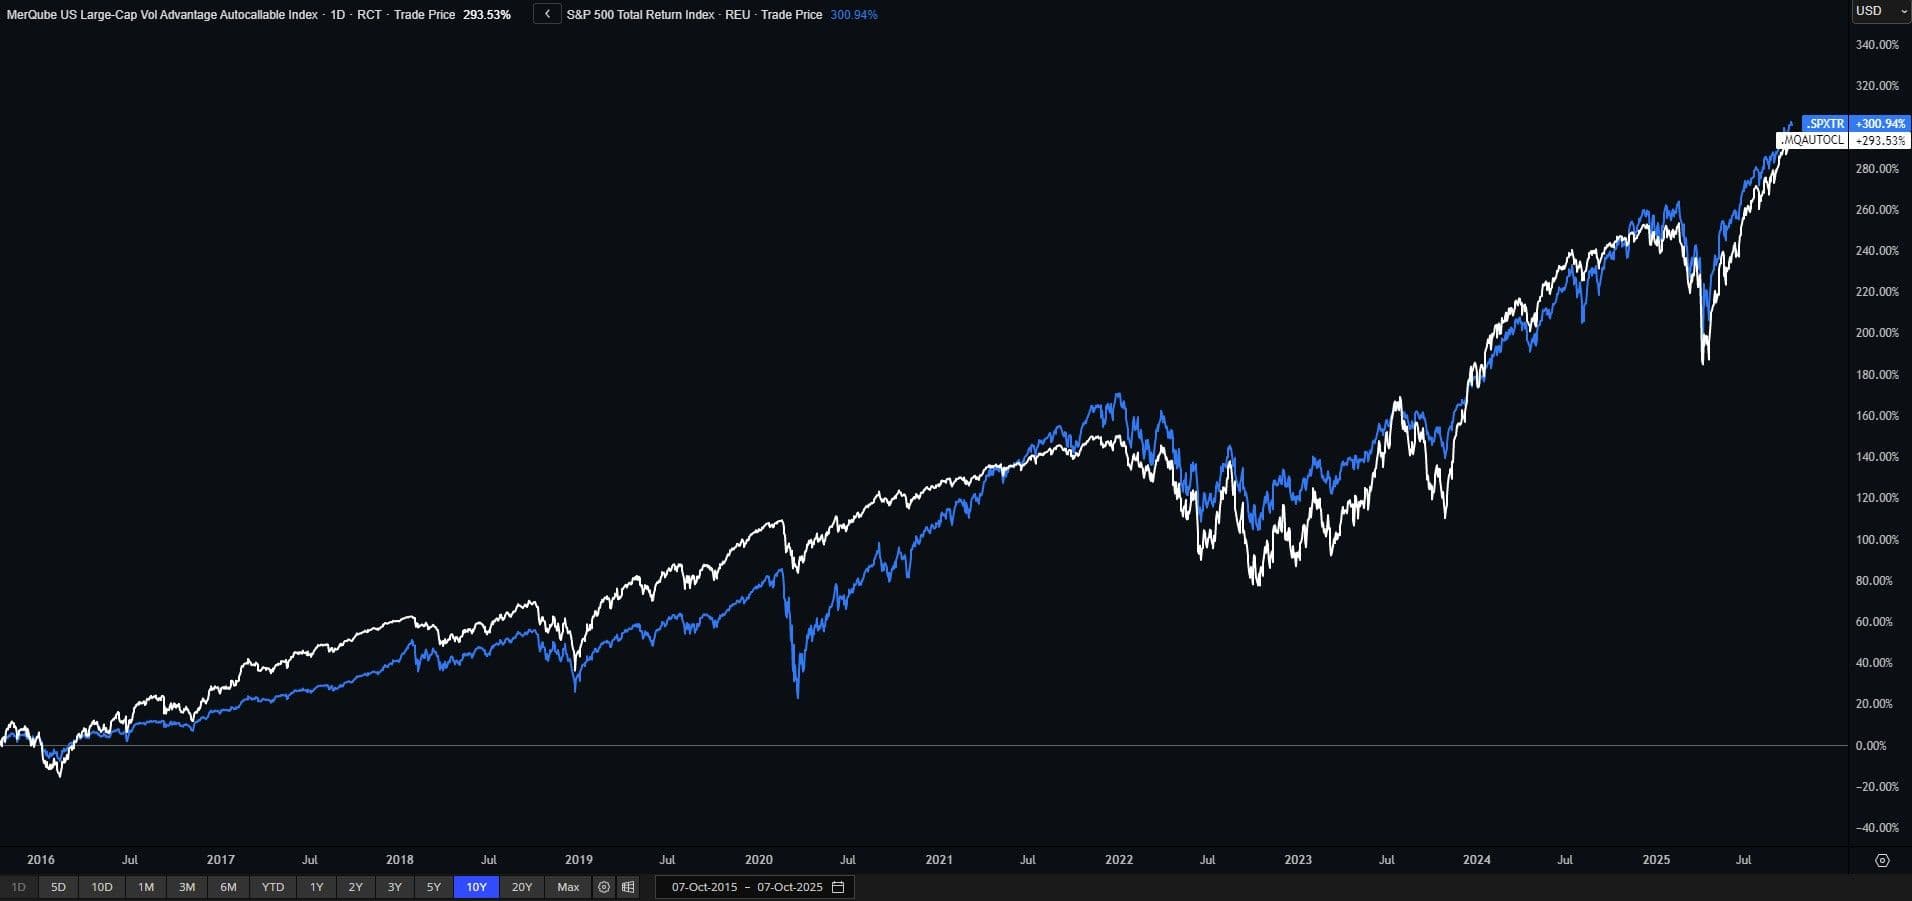Select the S&P 500 Total Return Index legend
Image resolution: width=1912 pixels, height=901 pixels.
[x=640, y=15]
